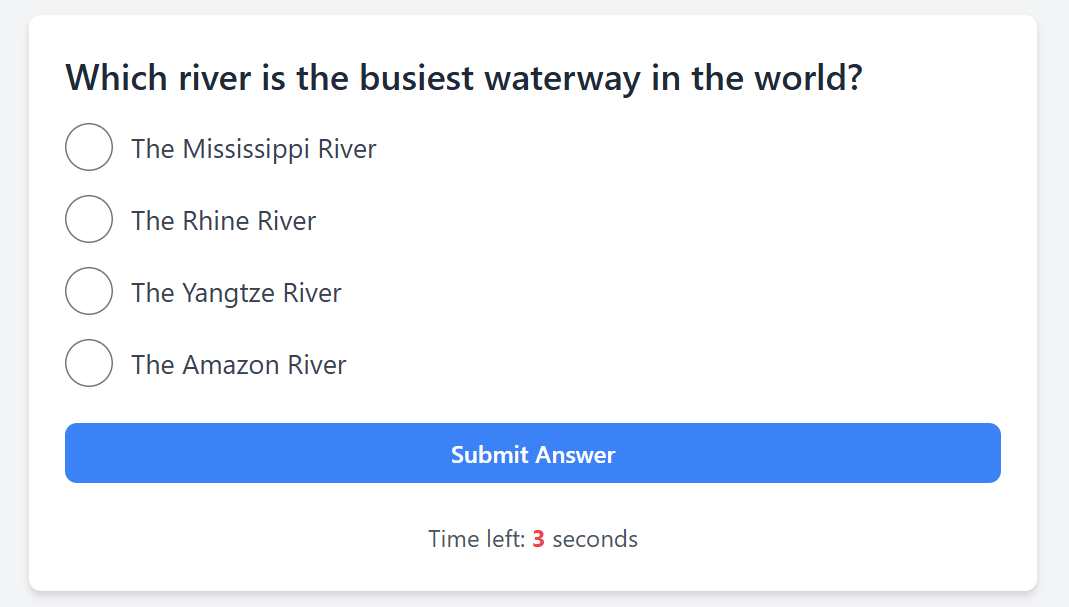Choose the Rhine River radio button
This screenshot has width=1069, height=607.
(89, 219)
